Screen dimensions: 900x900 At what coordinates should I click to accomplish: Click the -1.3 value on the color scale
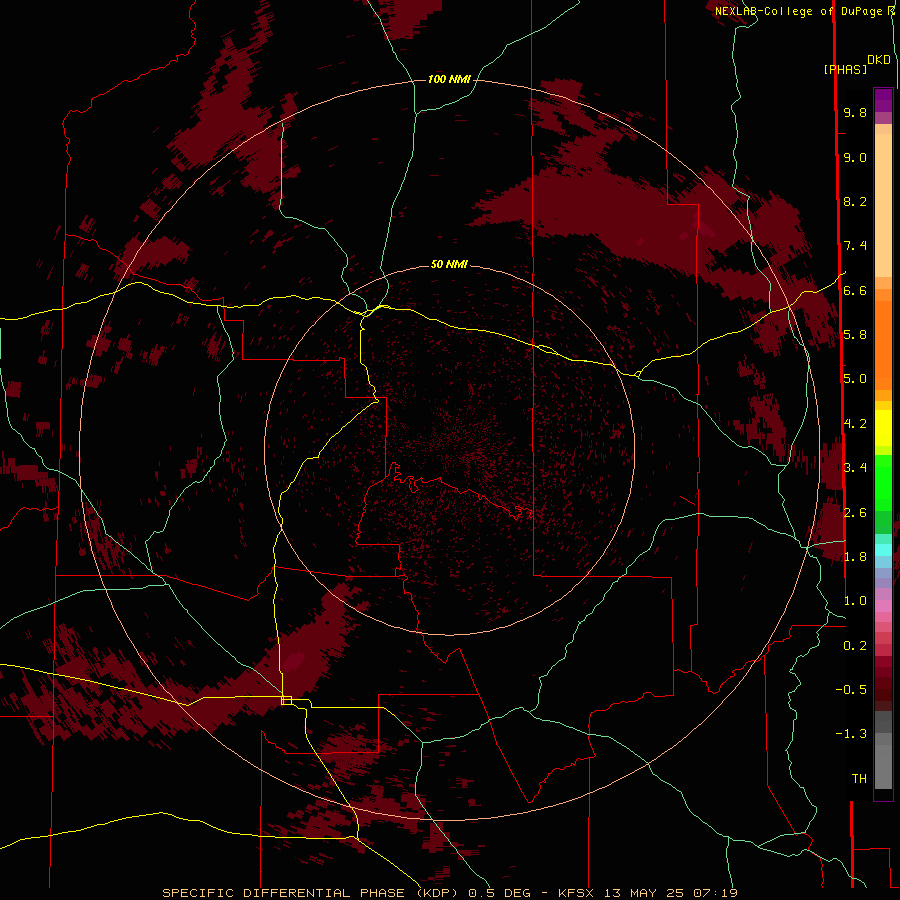click(x=851, y=734)
